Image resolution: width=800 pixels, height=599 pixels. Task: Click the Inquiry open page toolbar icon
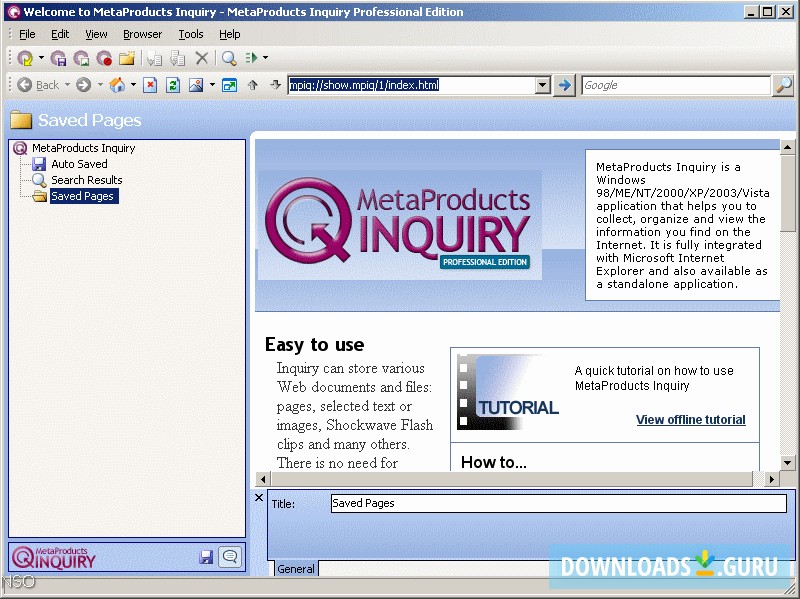point(25,58)
